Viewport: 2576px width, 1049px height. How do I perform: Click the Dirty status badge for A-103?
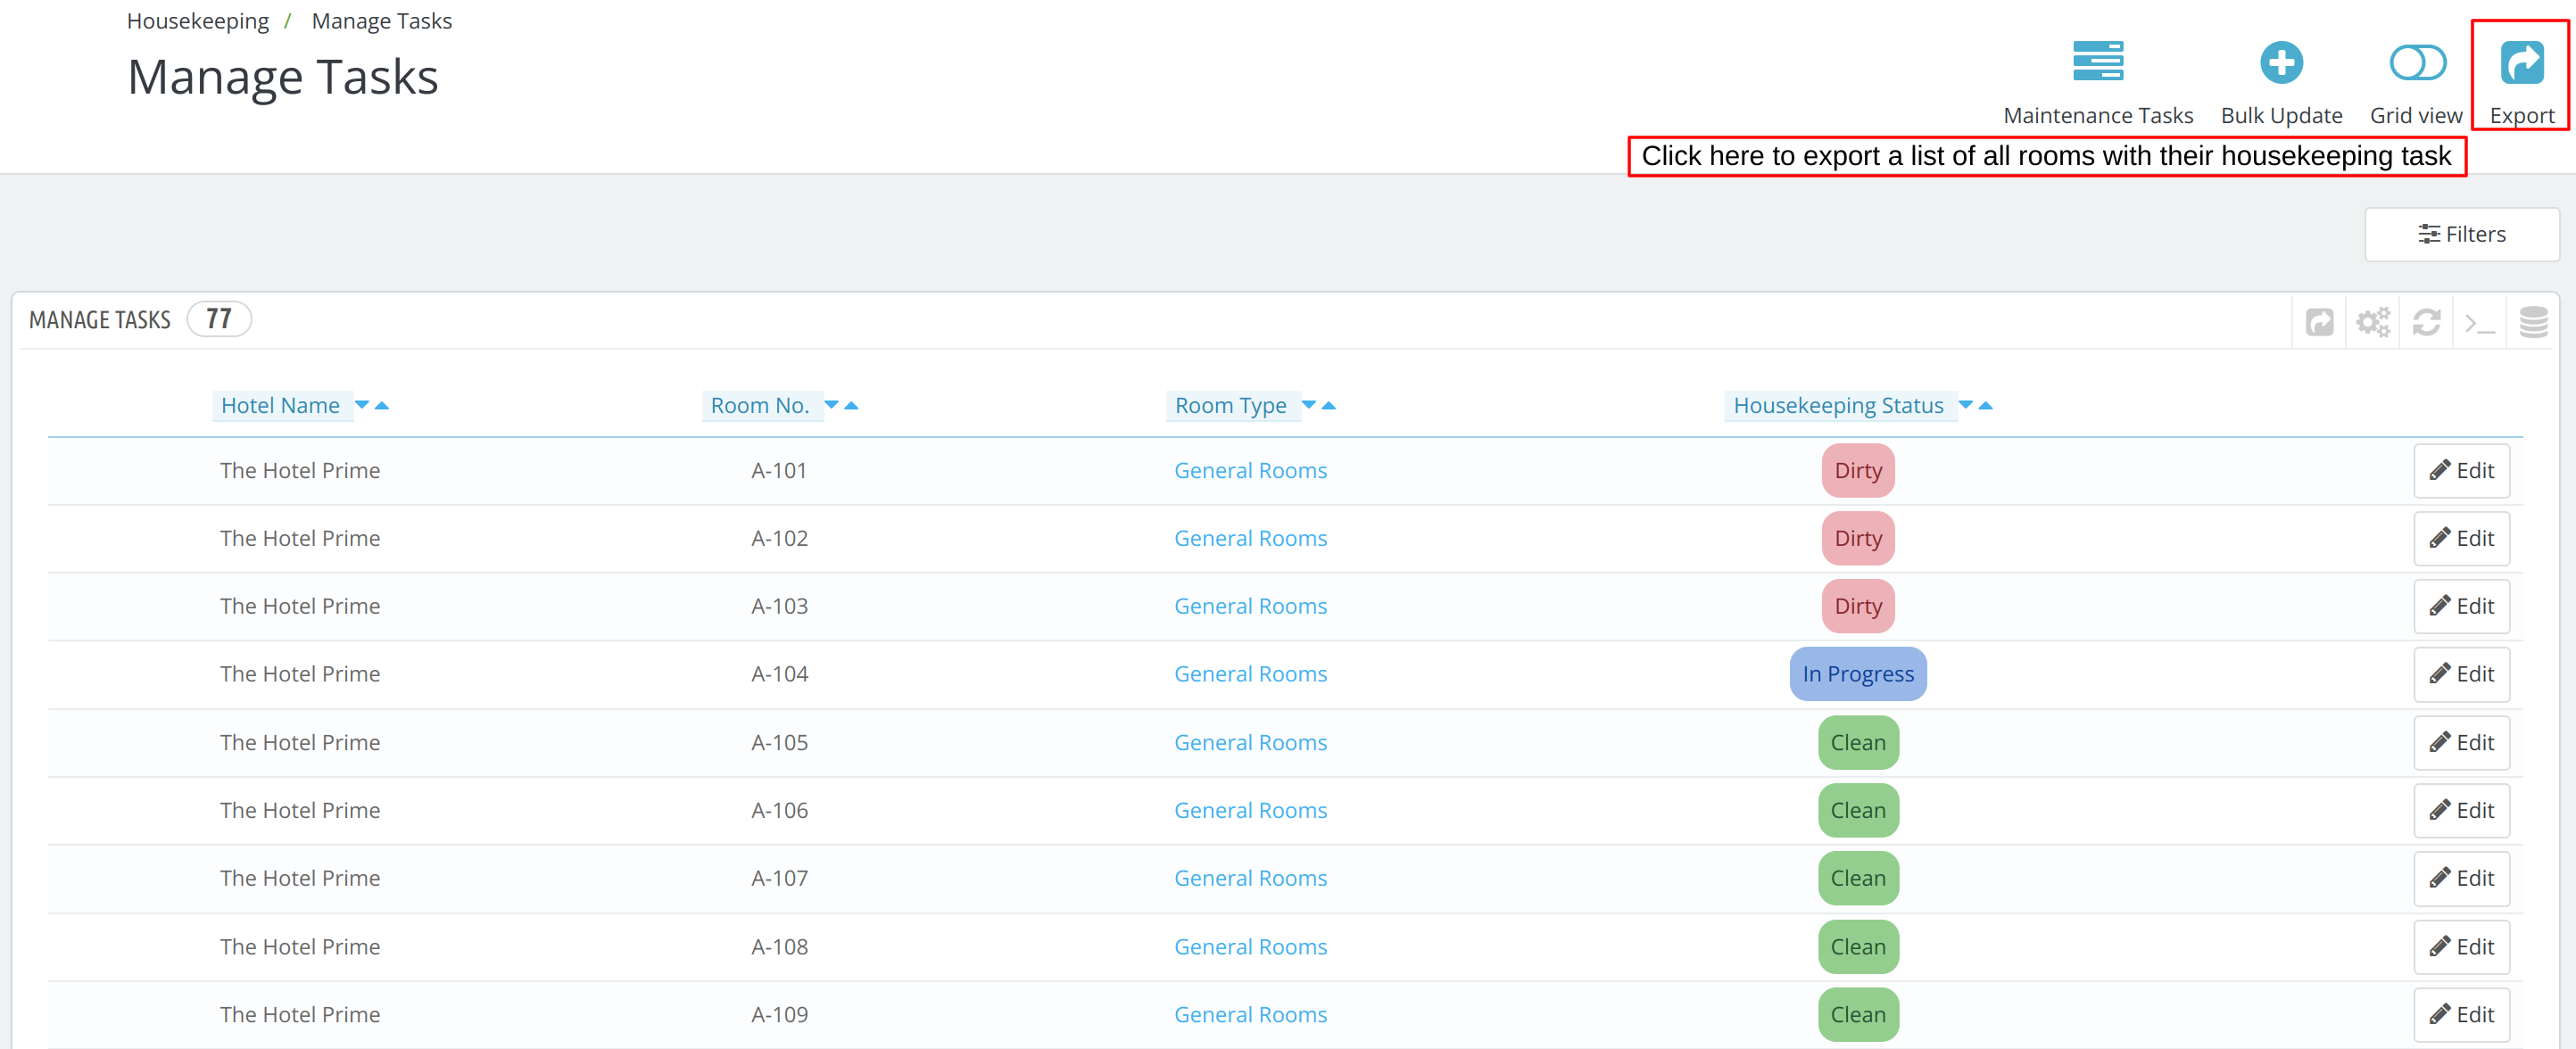pos(1858,606)
